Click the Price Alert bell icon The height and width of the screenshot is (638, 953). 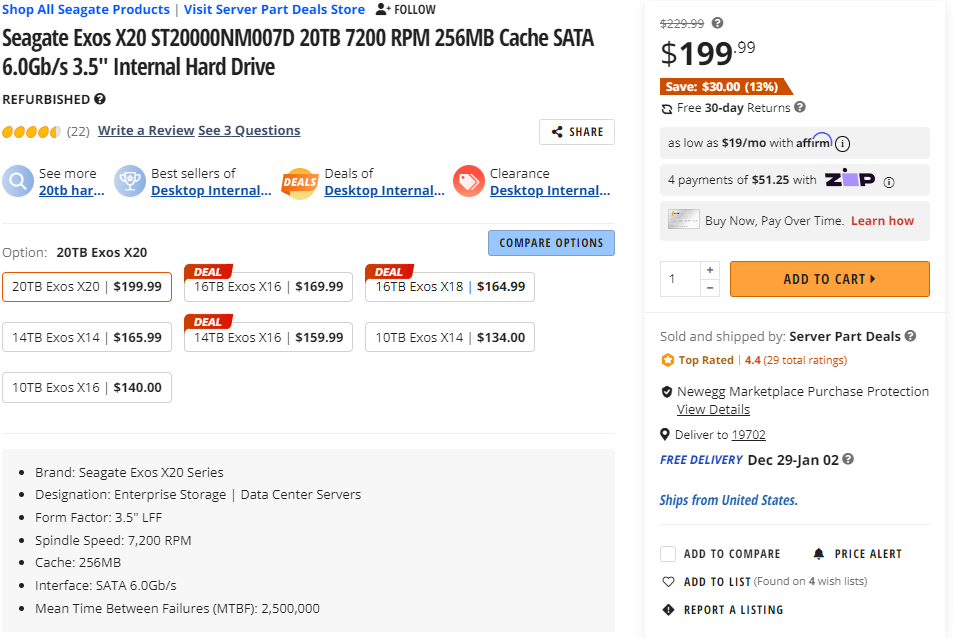pos(819,553)
